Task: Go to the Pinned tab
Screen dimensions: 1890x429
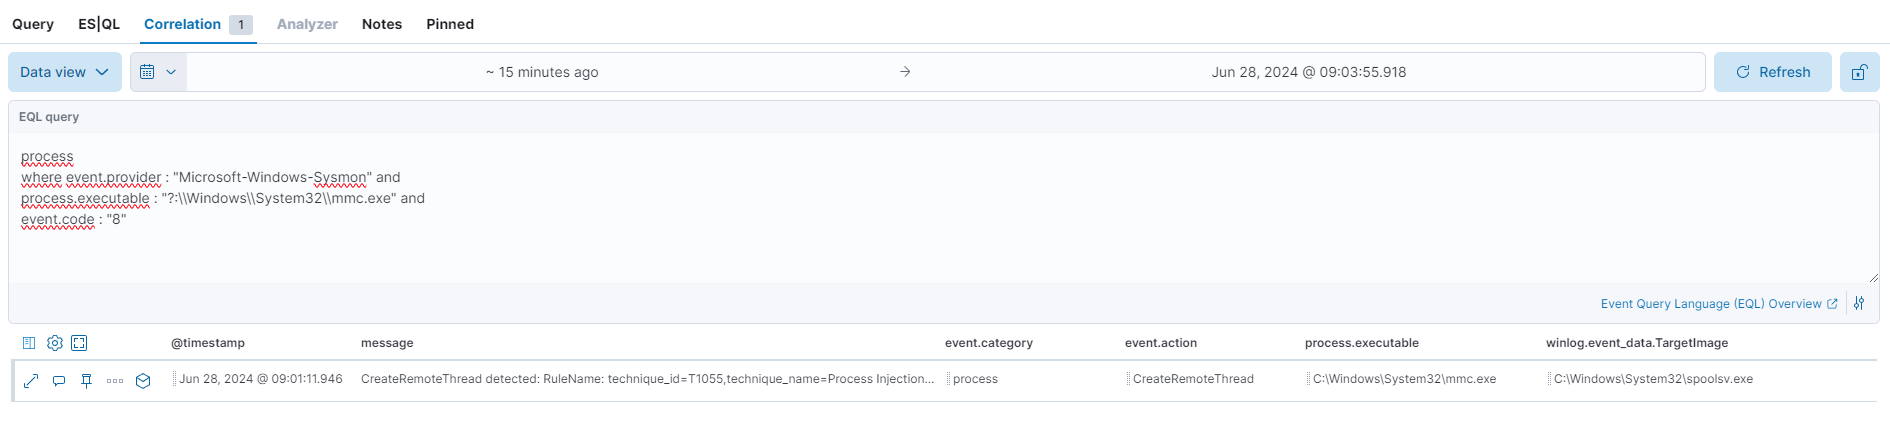Action: (450, 24)
